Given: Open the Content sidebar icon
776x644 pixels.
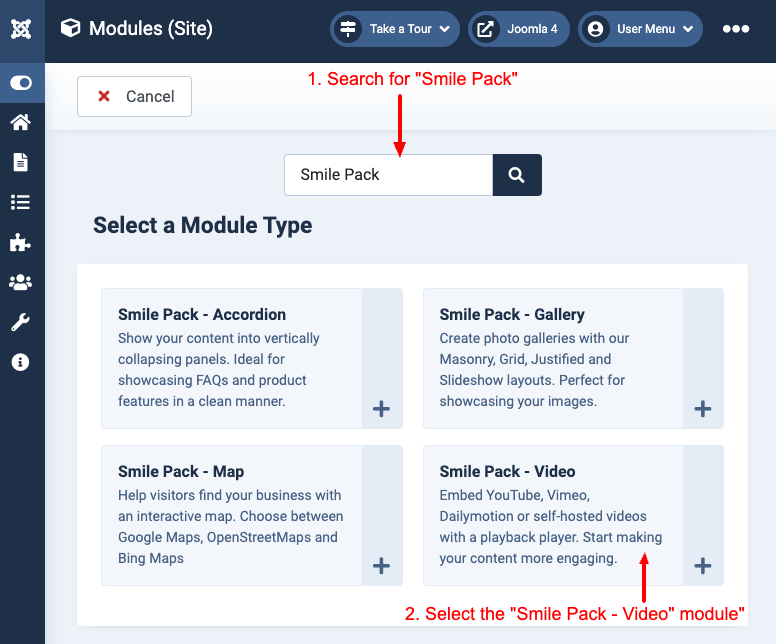Looking at the screenshot, I should point(21,162).
